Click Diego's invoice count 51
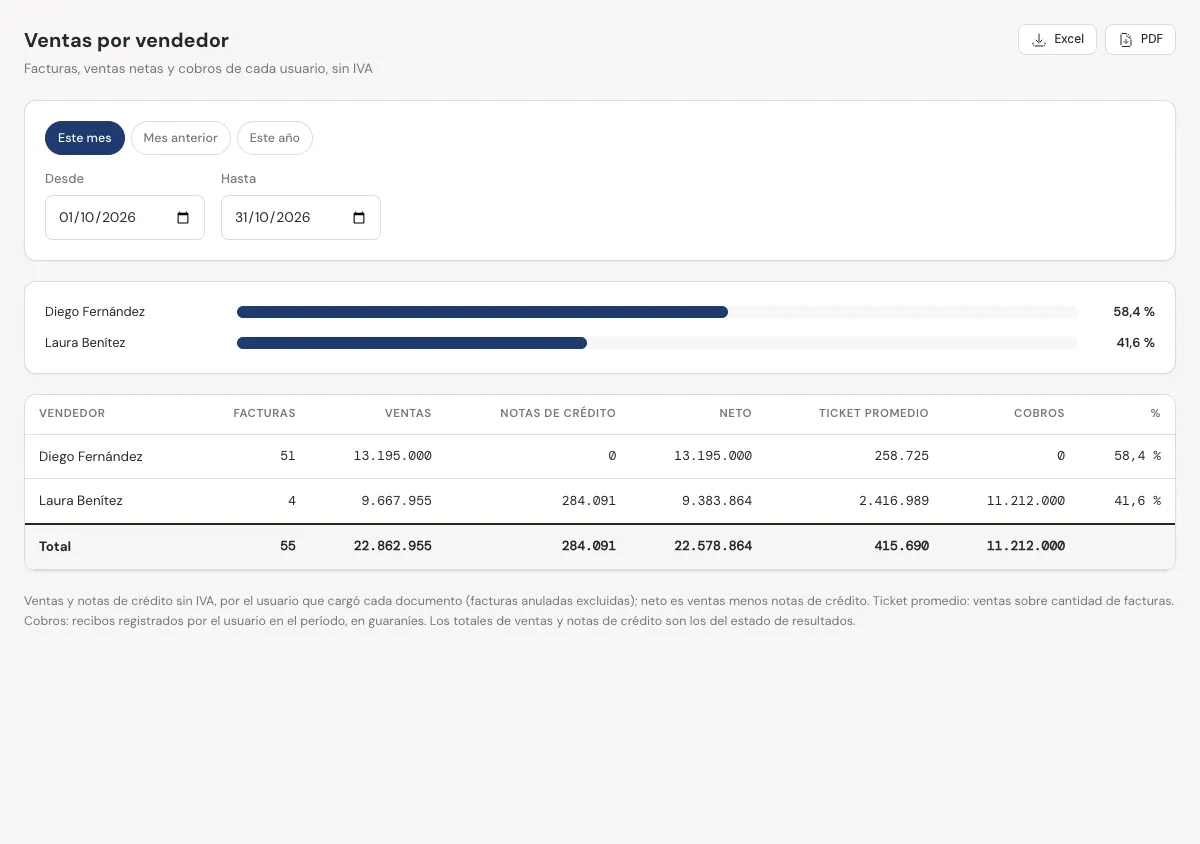This screenshot has height=844, width=1200. 288,456
